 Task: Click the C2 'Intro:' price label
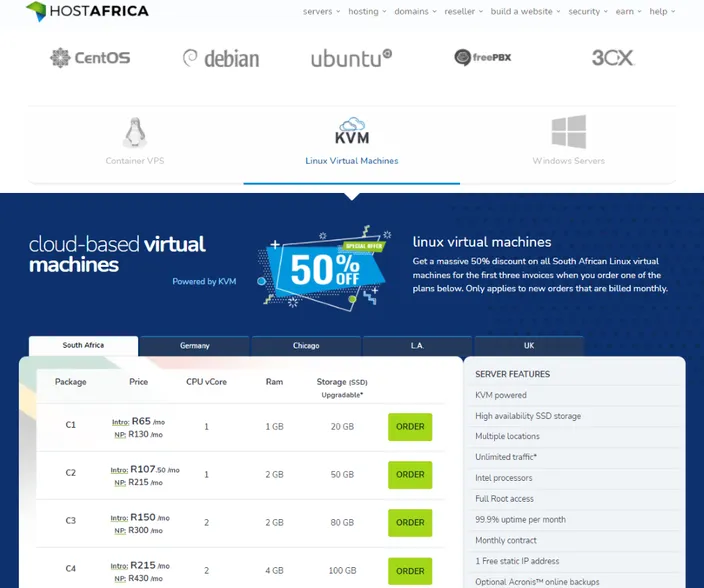(x=119, y=470)
